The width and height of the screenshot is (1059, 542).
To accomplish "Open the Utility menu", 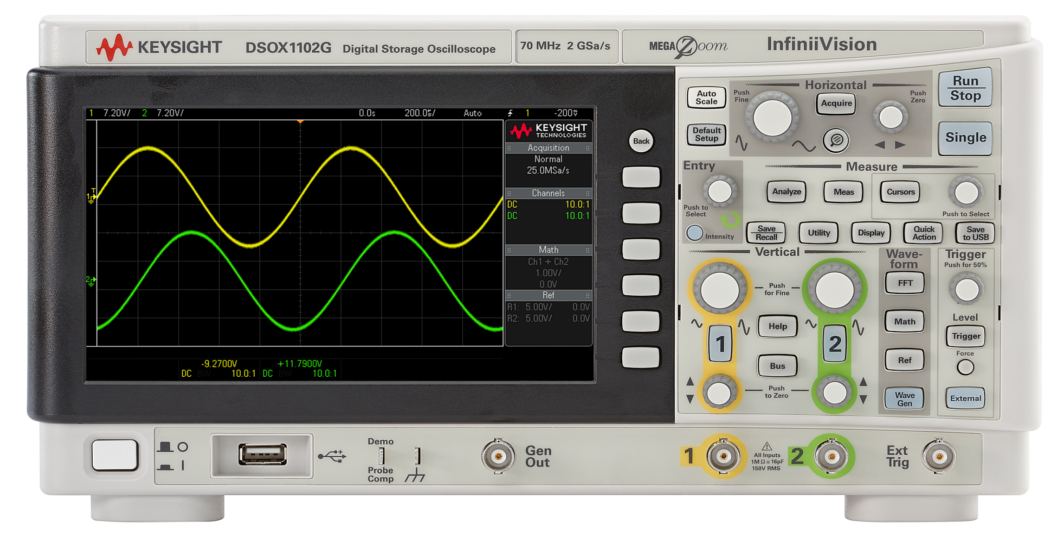I will 819,233.
